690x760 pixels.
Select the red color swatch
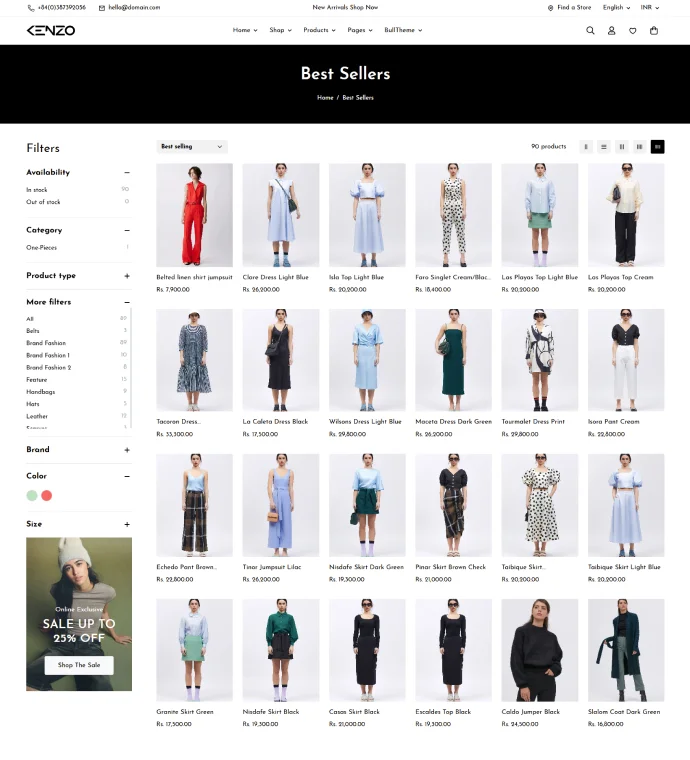47,495
